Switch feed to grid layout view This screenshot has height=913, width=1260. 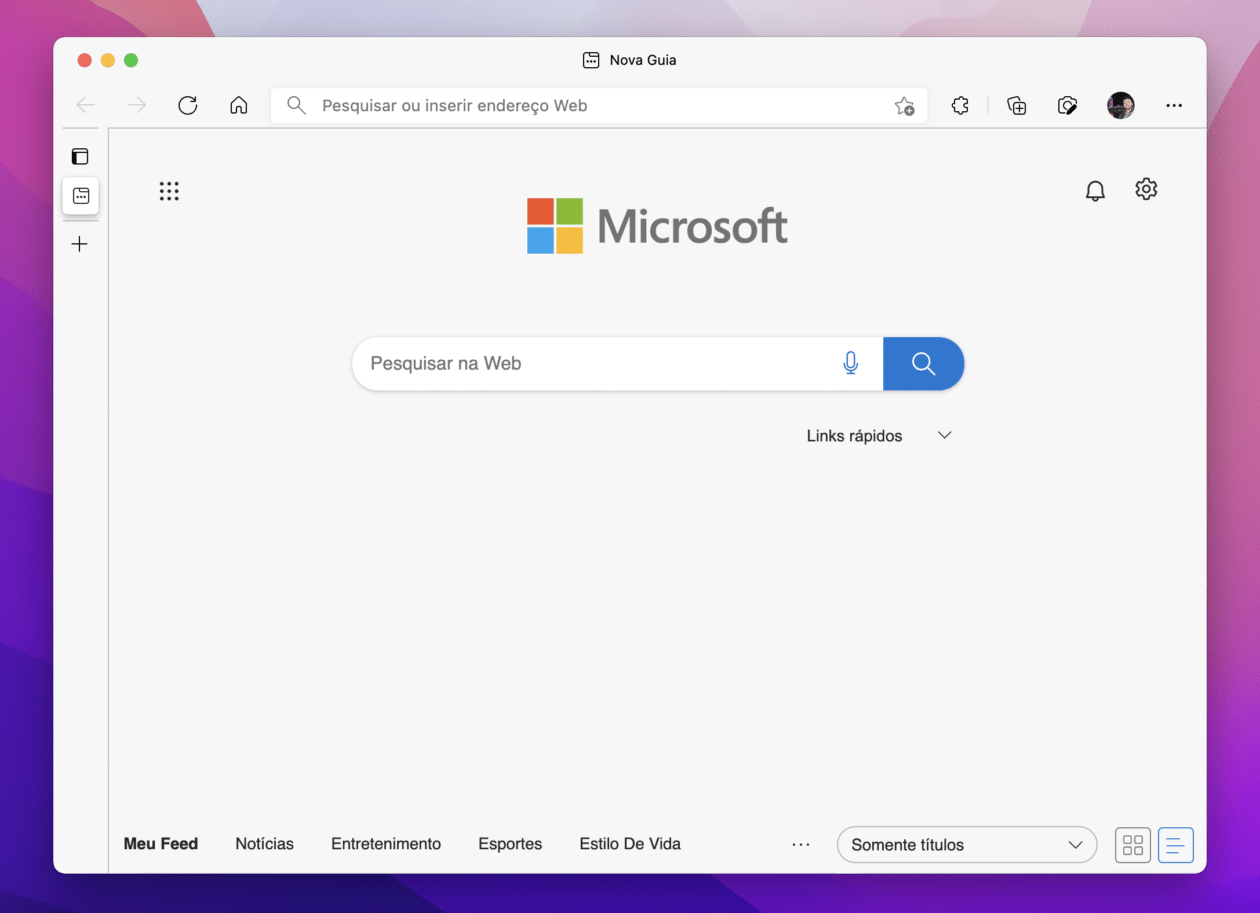(x=1132, y=845)
